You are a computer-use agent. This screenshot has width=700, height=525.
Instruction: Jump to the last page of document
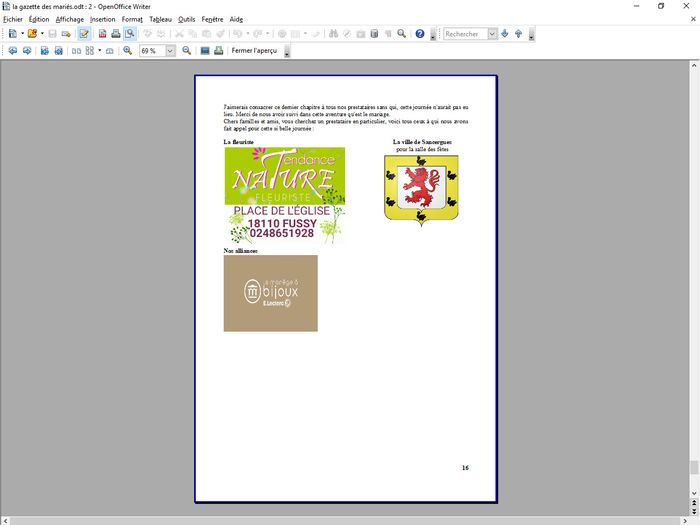[58, 50]
